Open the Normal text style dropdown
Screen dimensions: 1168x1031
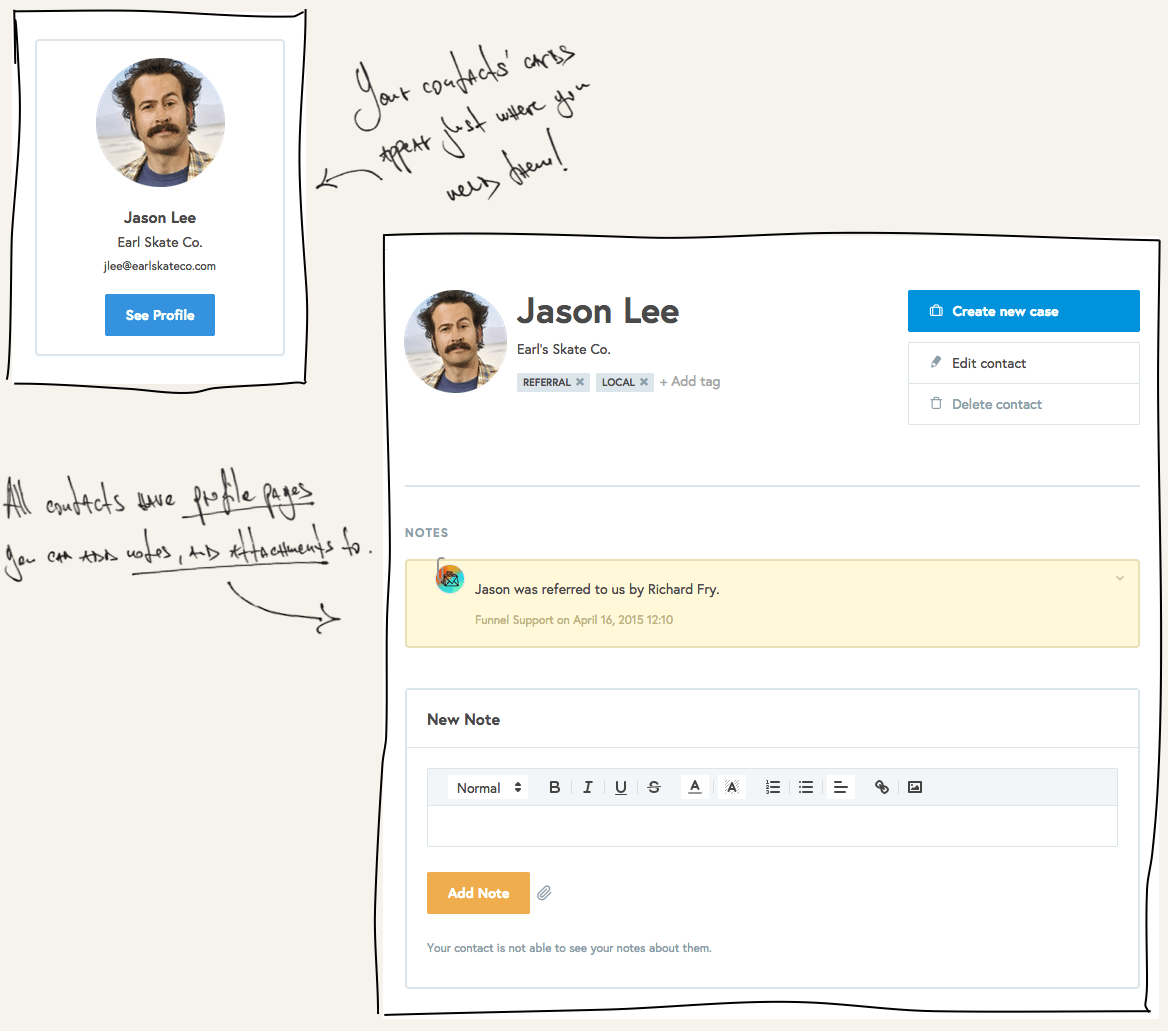(488, 787)
